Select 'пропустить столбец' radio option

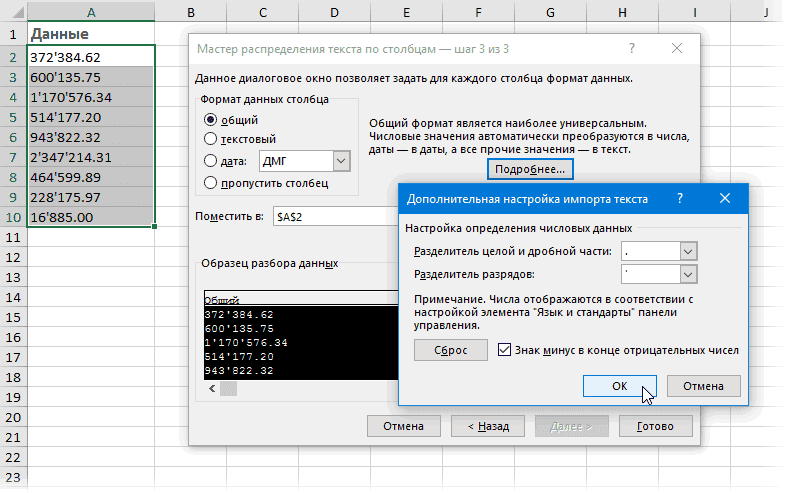pos(210,182)
